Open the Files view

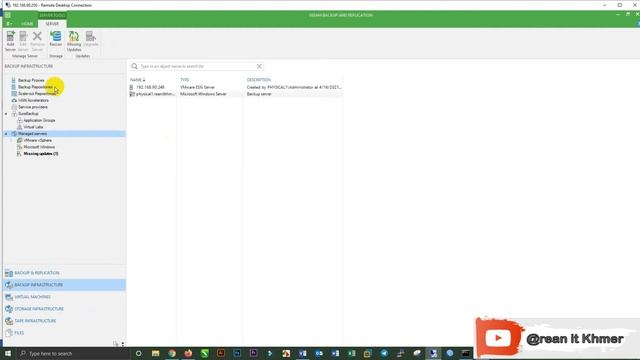tap(64, 333)
